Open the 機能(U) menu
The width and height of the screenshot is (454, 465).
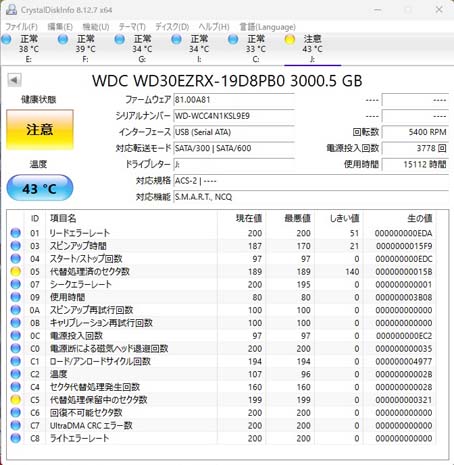96,27
